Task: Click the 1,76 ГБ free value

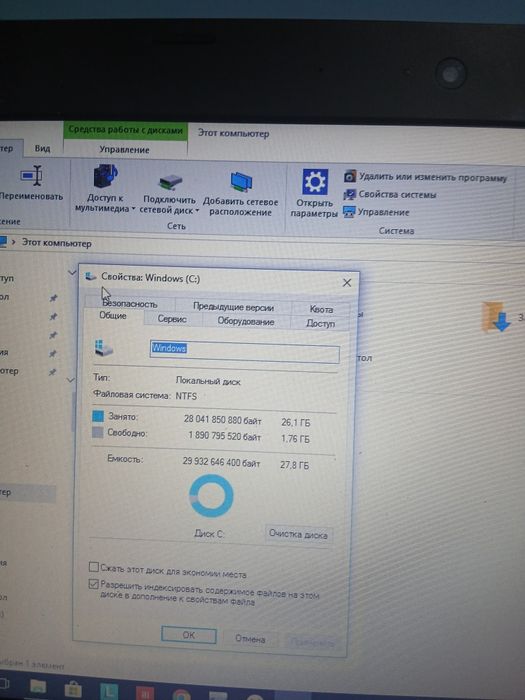Action: 295,438
